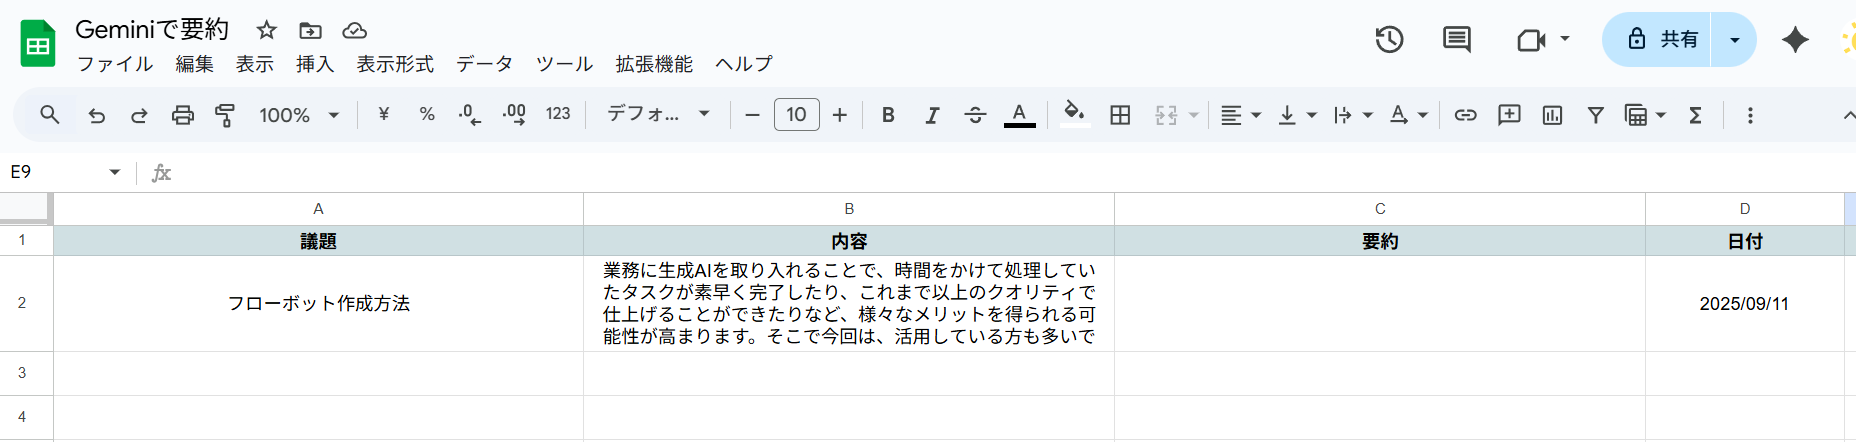Viewport: 1856px width, 442px height.
Task: Collapse the menu header chevron
Action: (1848, 115)
